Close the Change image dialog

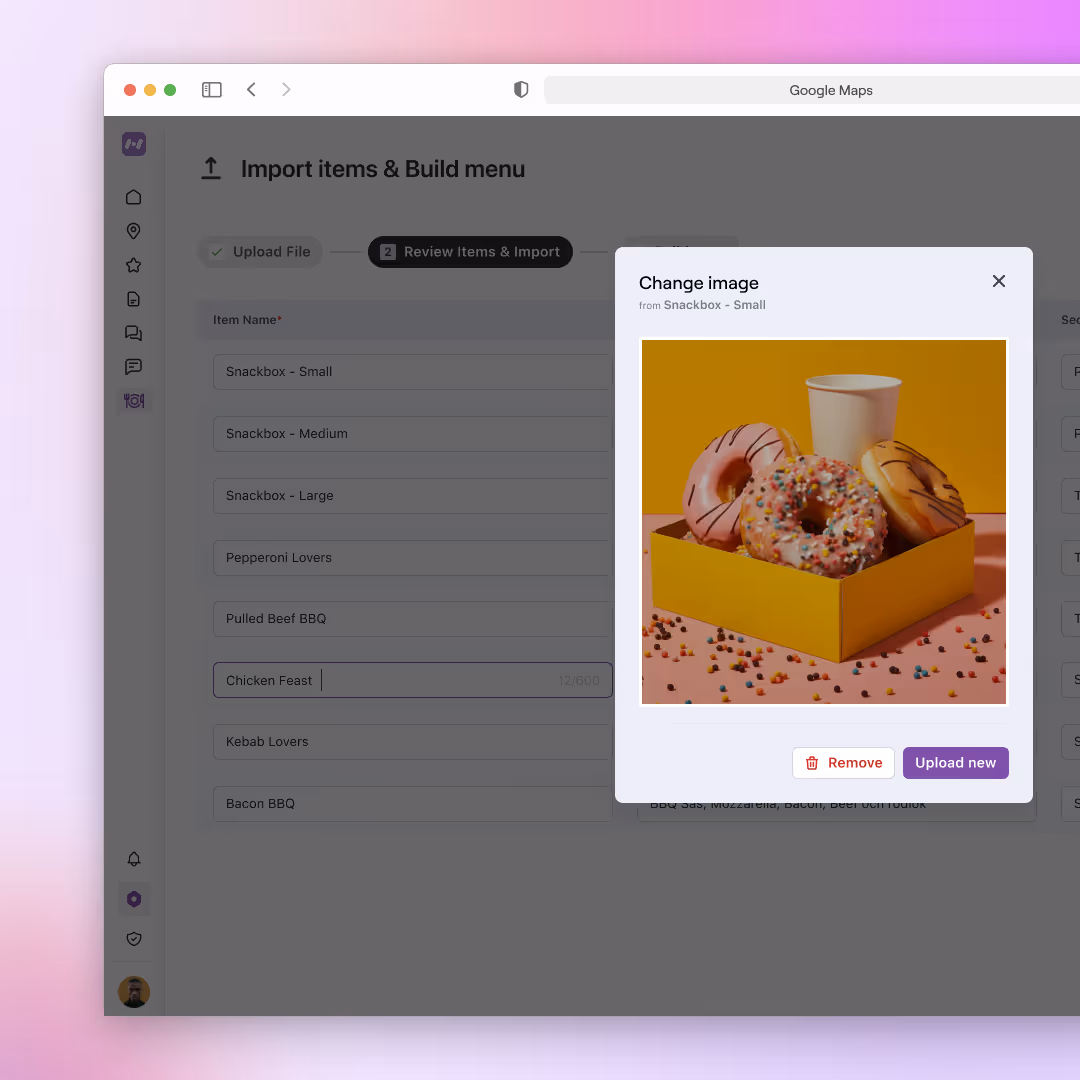[x=999, y=281]
